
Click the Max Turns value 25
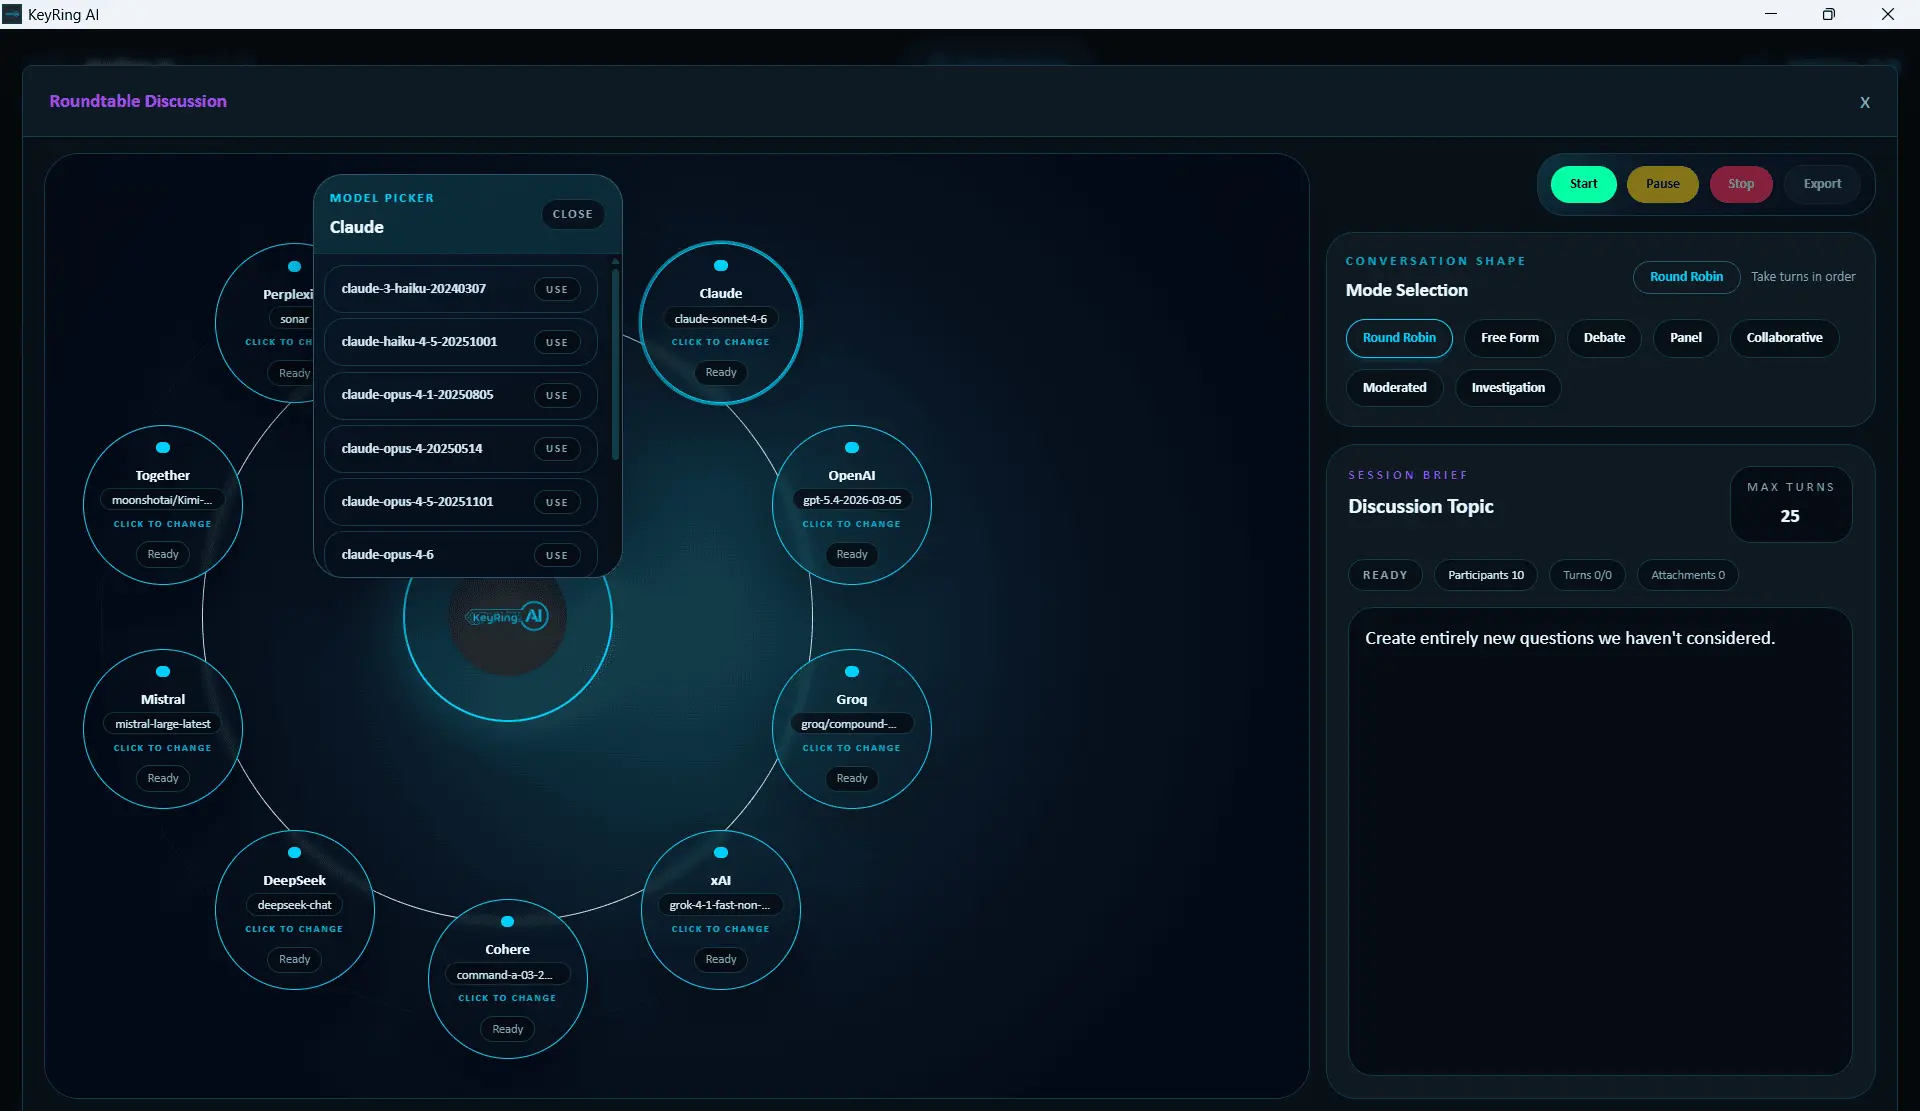point(1790,516)
